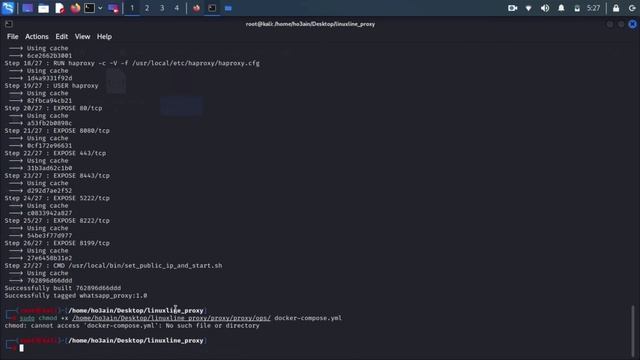Click the 'chmod: cannot access' error line

tap(132, 326)
